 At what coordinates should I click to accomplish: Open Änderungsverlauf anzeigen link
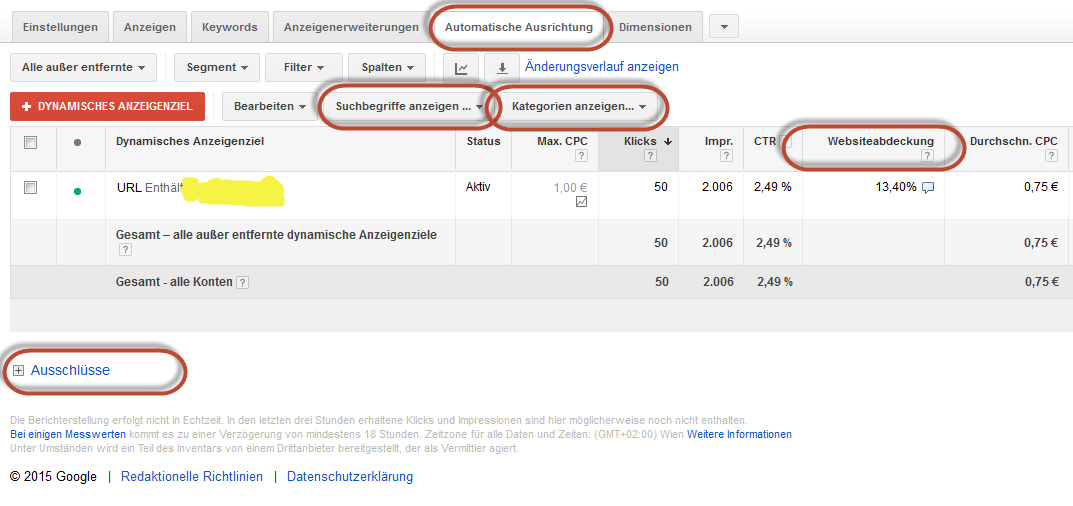602,67
